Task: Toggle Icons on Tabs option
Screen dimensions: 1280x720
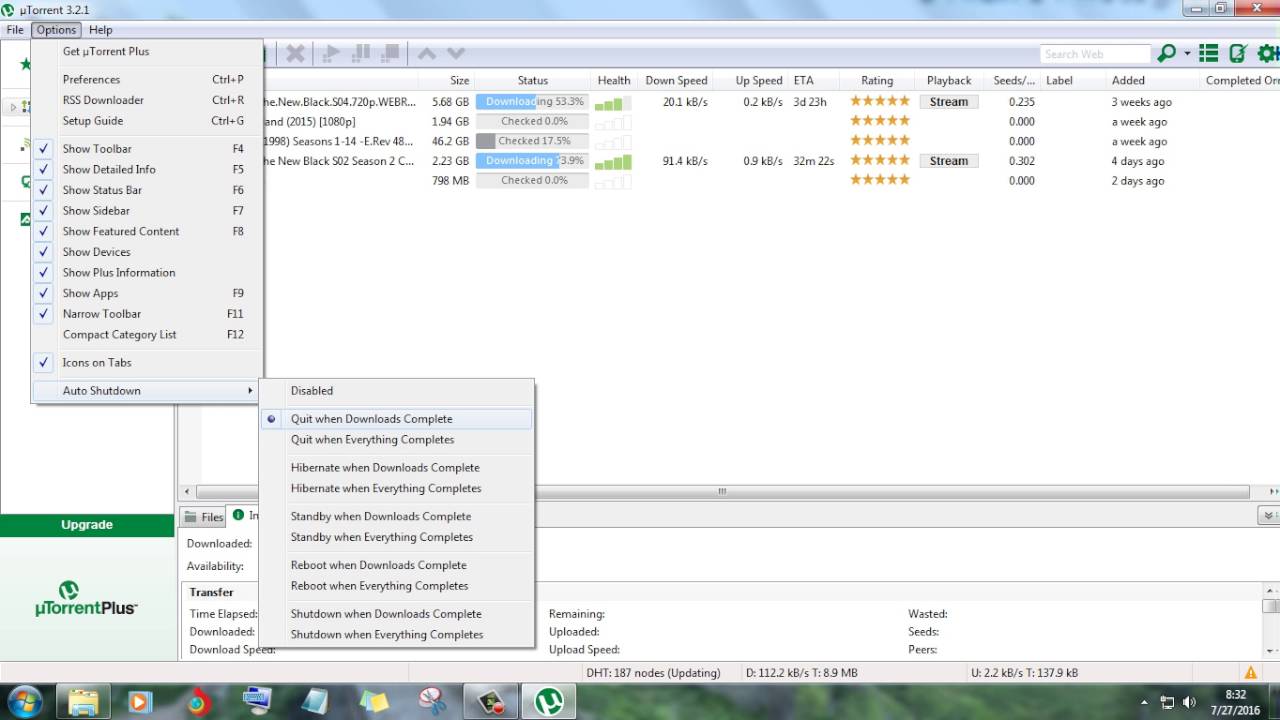Action: click(x=147, y=363)
